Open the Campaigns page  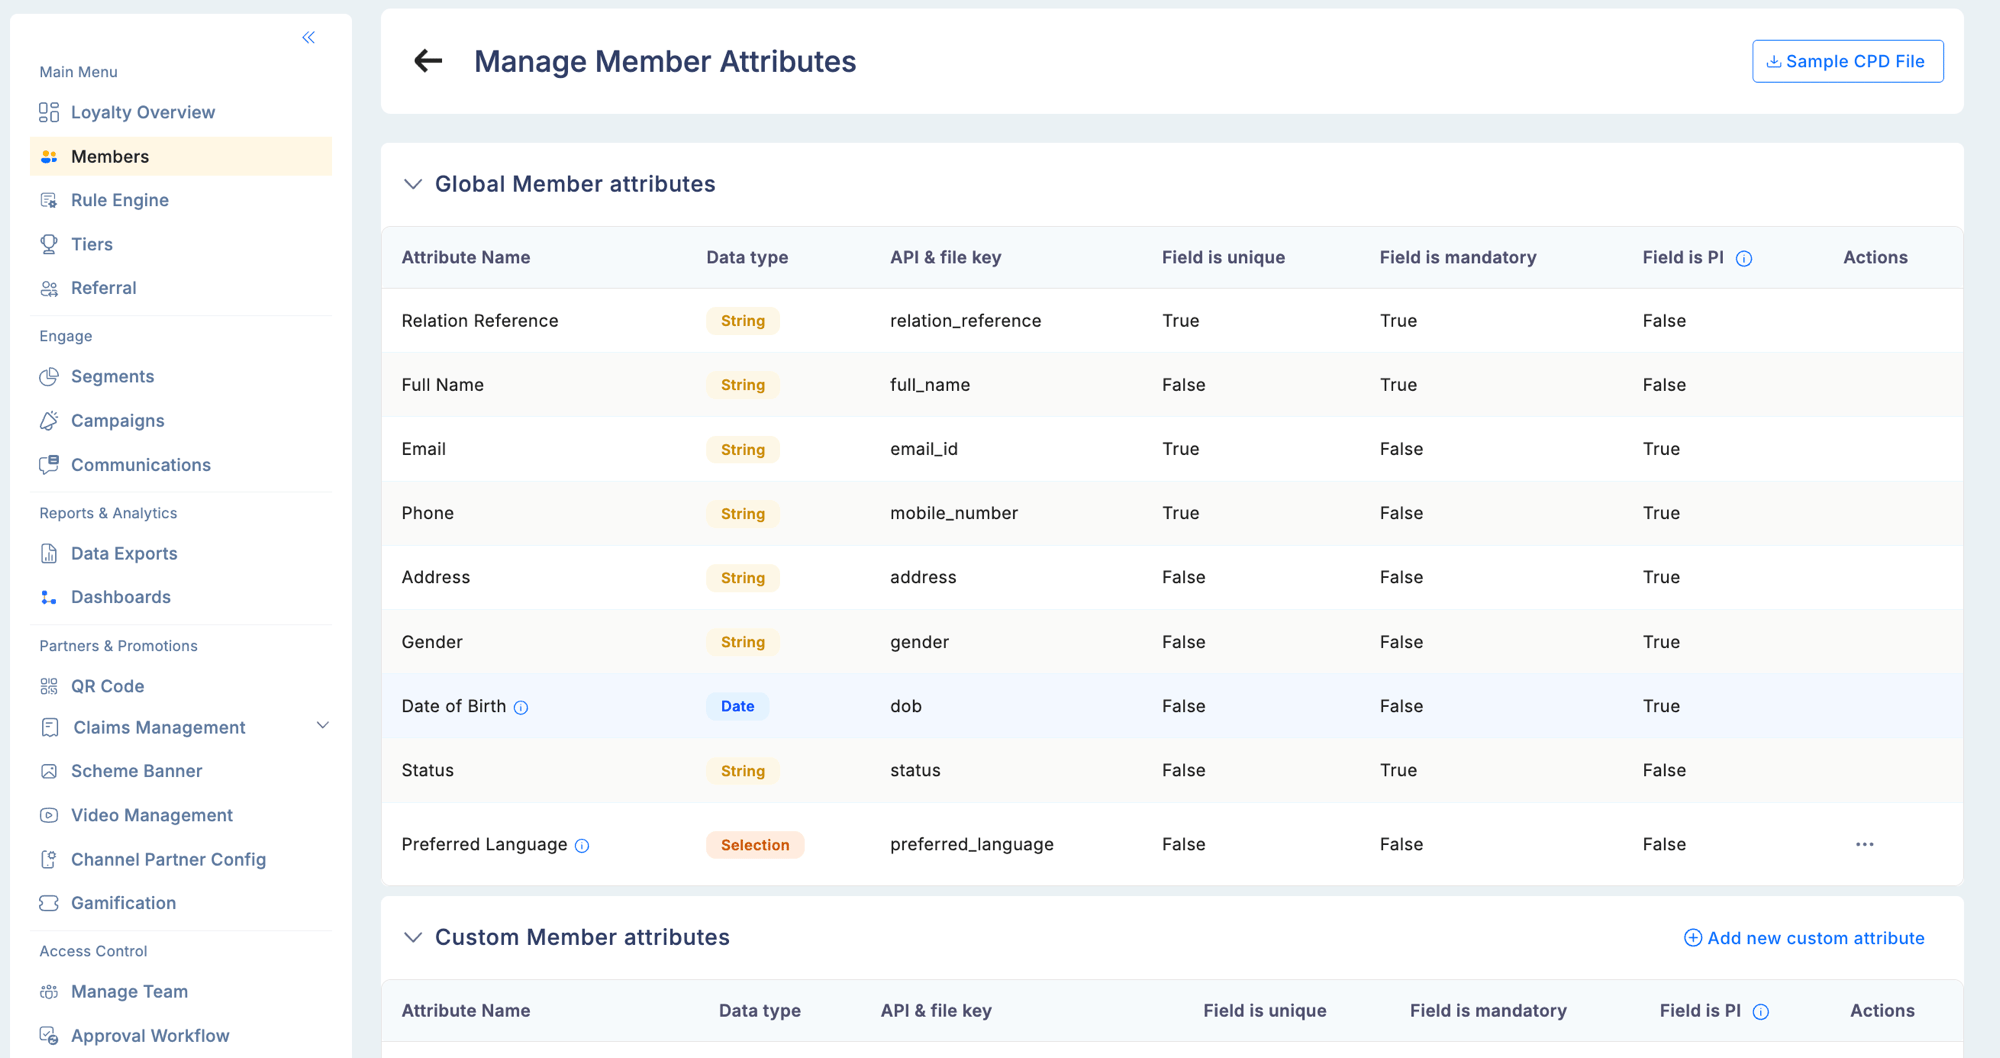(118, 421)
